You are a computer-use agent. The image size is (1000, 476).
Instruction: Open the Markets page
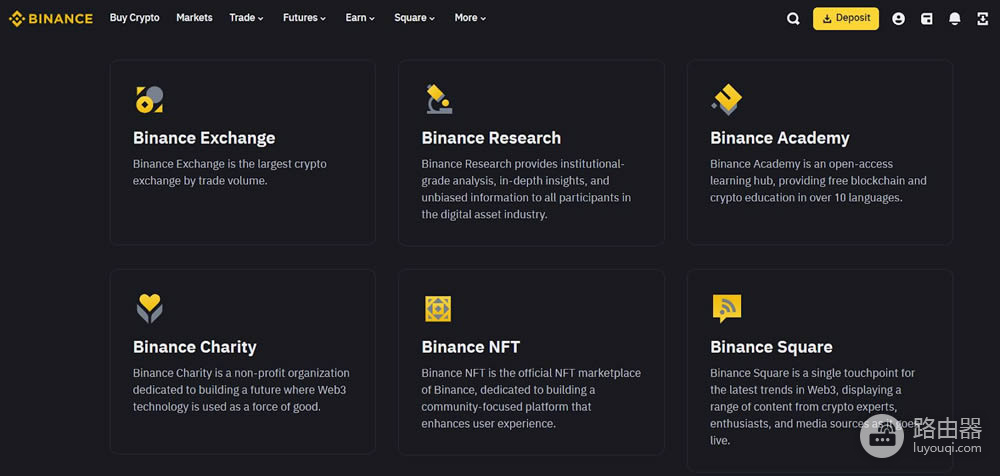point(195,18)
